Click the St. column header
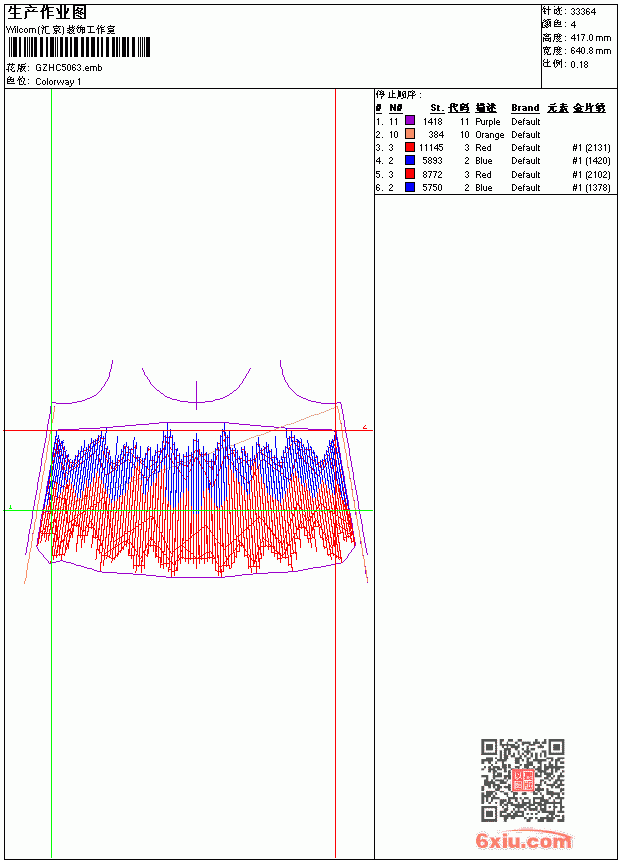Viewport: 620px width, 860px height. (x=437, y=108)
